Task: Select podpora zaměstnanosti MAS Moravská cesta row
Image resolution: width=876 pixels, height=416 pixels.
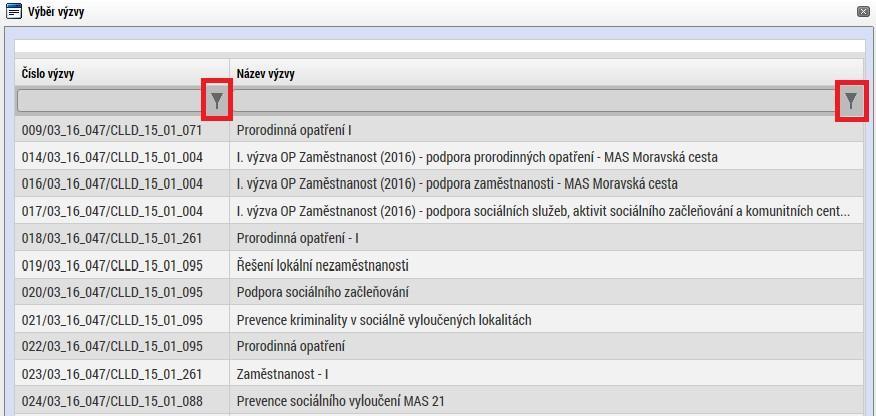Action: click(x=440, y=184)
